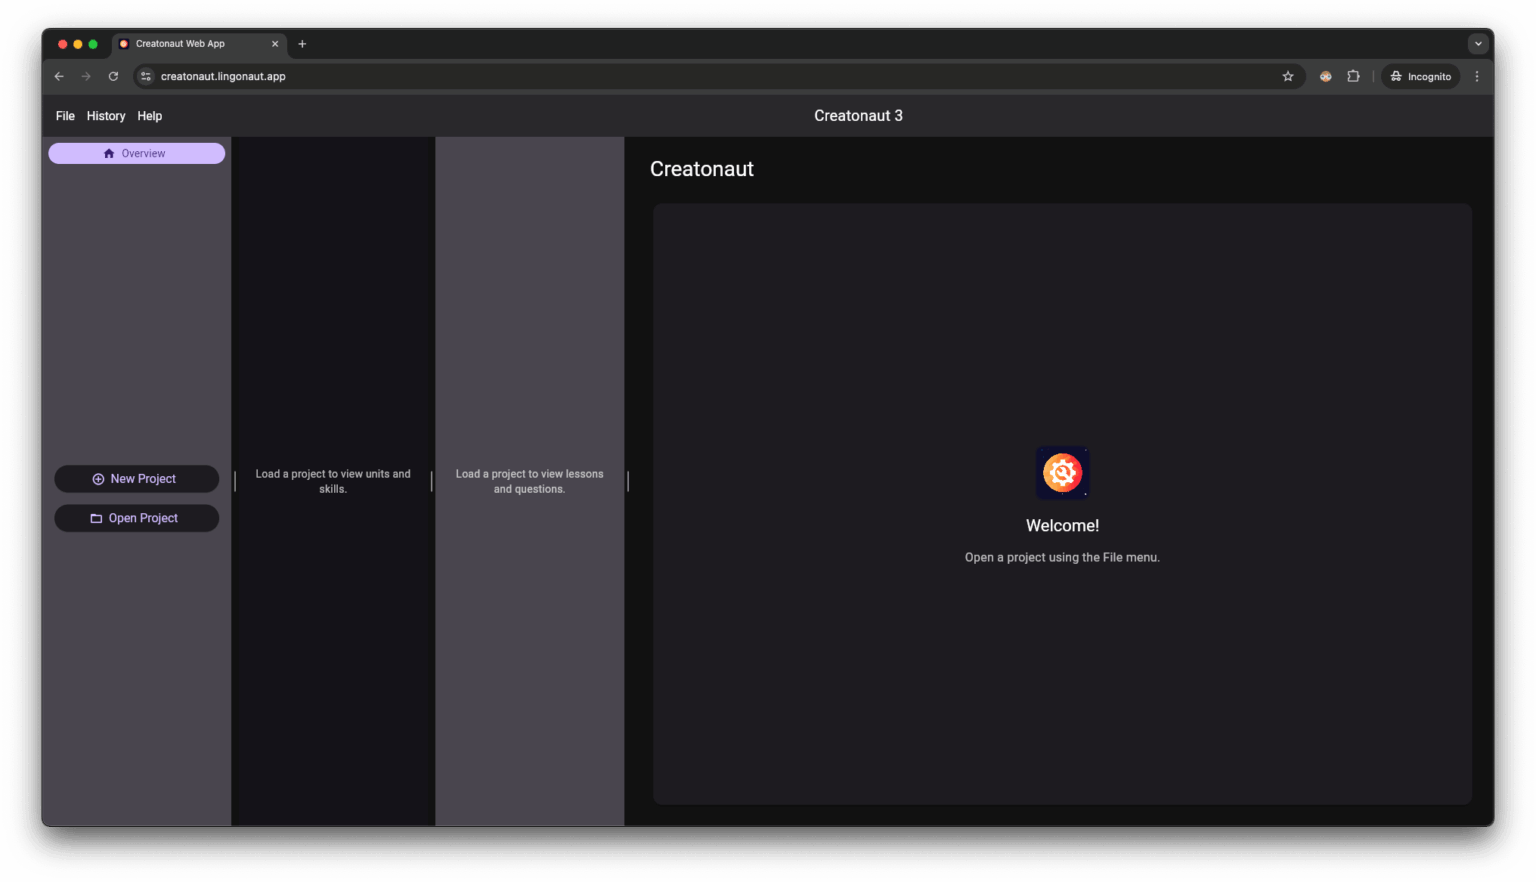The height and width of the screenshot is (882, 1536).
Task: Select the plus icon on New Project
Action: coord(97,479)
